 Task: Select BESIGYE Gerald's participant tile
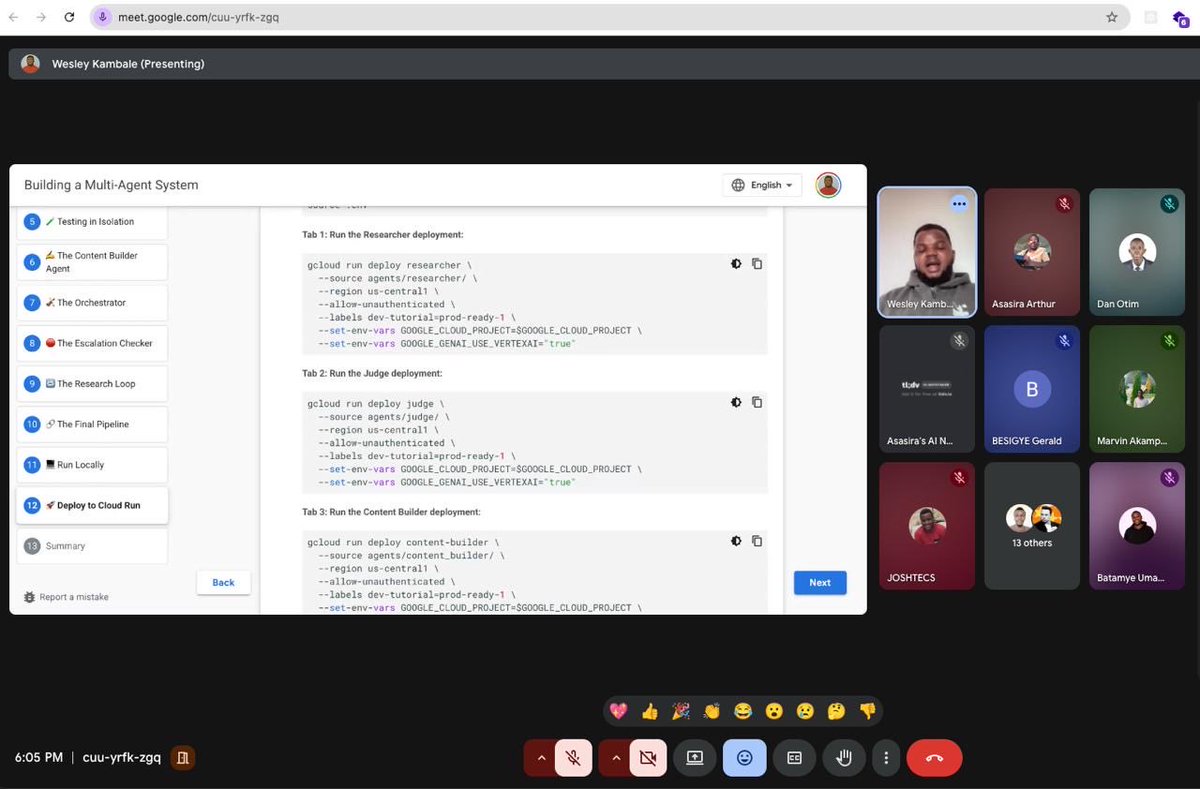coord(1032,390)
